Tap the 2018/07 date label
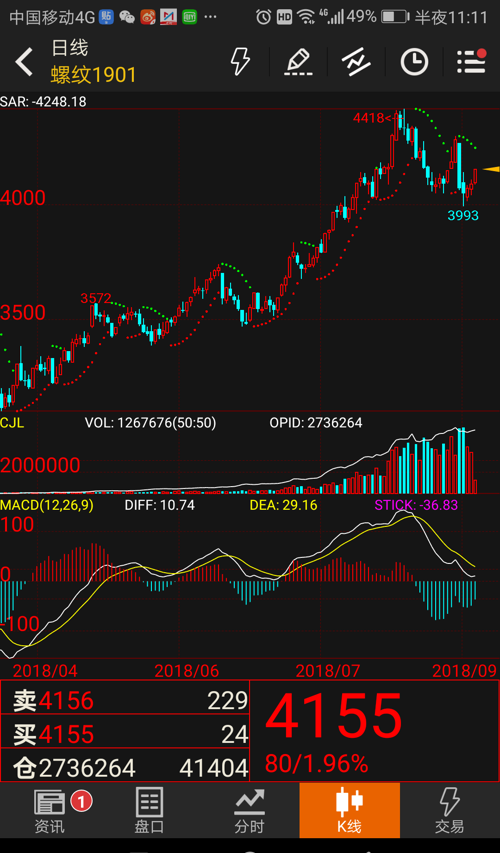The height and width of the screenshot is (853, 500). coord(328,670)
